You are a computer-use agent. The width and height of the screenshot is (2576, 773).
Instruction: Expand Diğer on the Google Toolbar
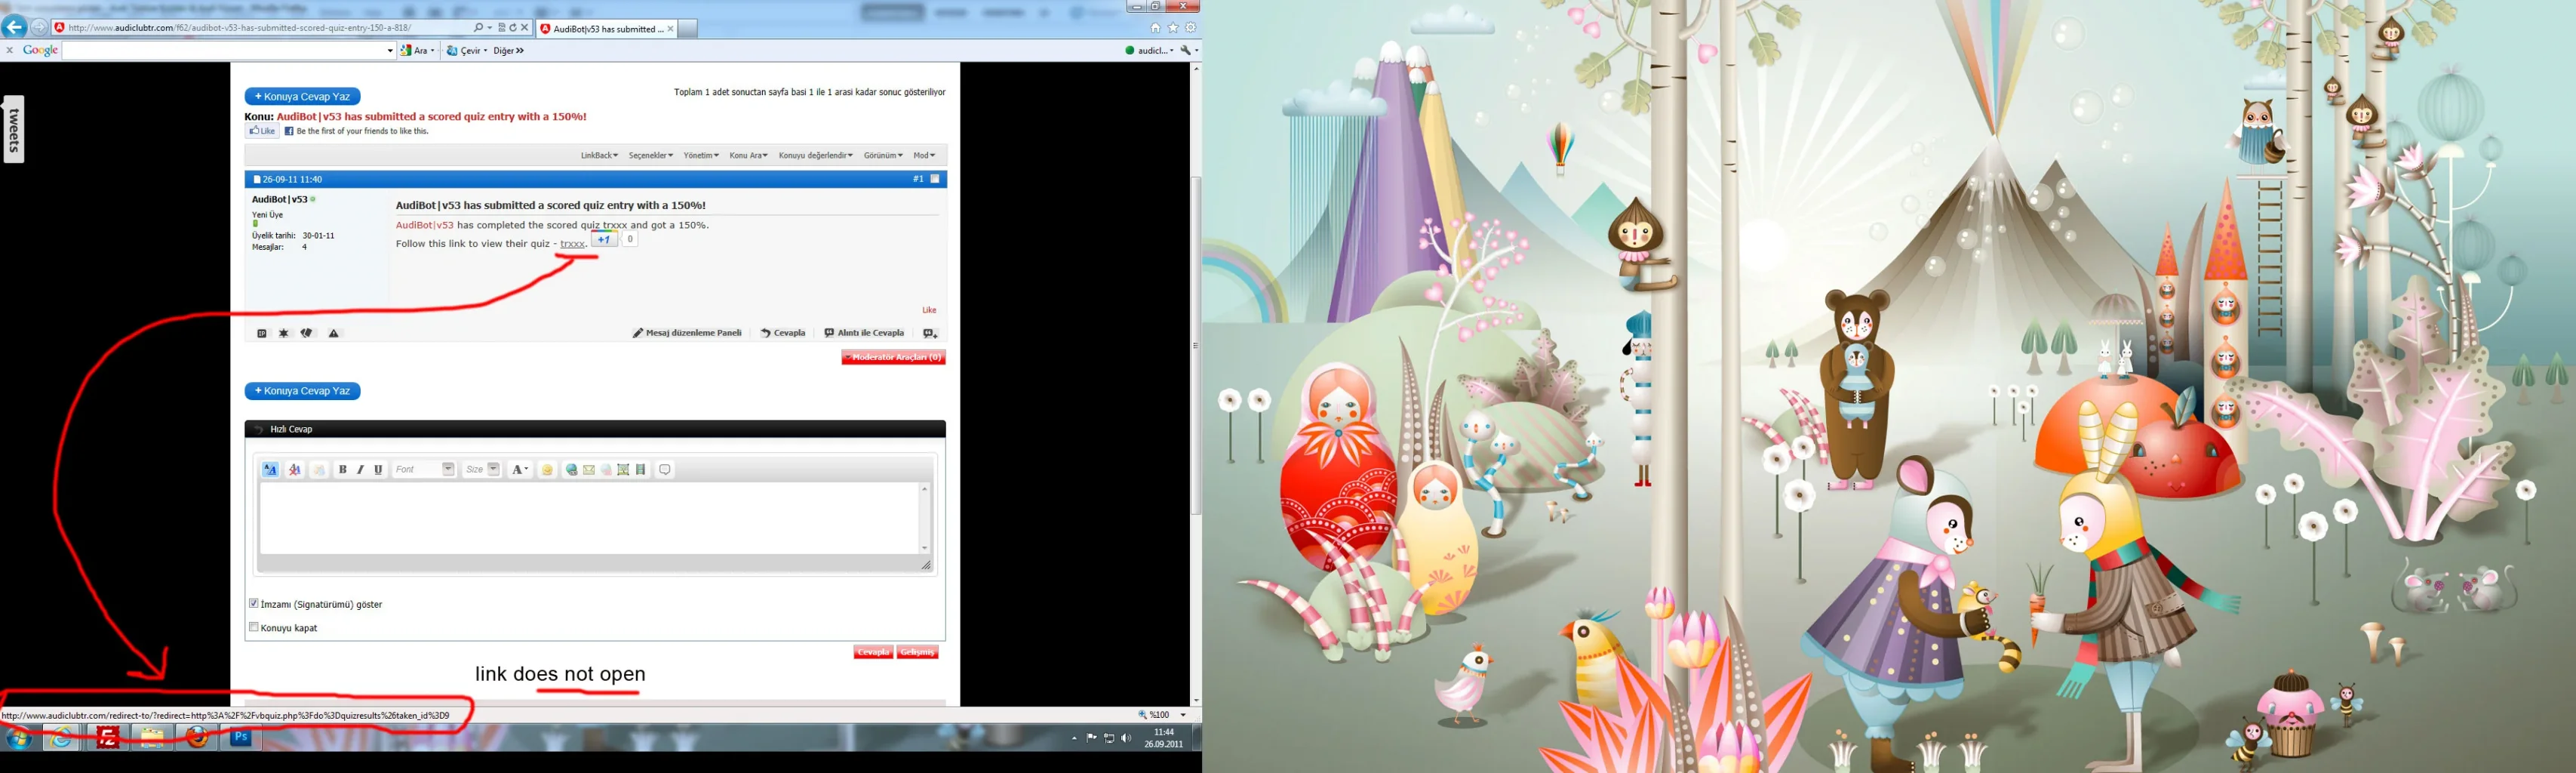pos(509,50)
